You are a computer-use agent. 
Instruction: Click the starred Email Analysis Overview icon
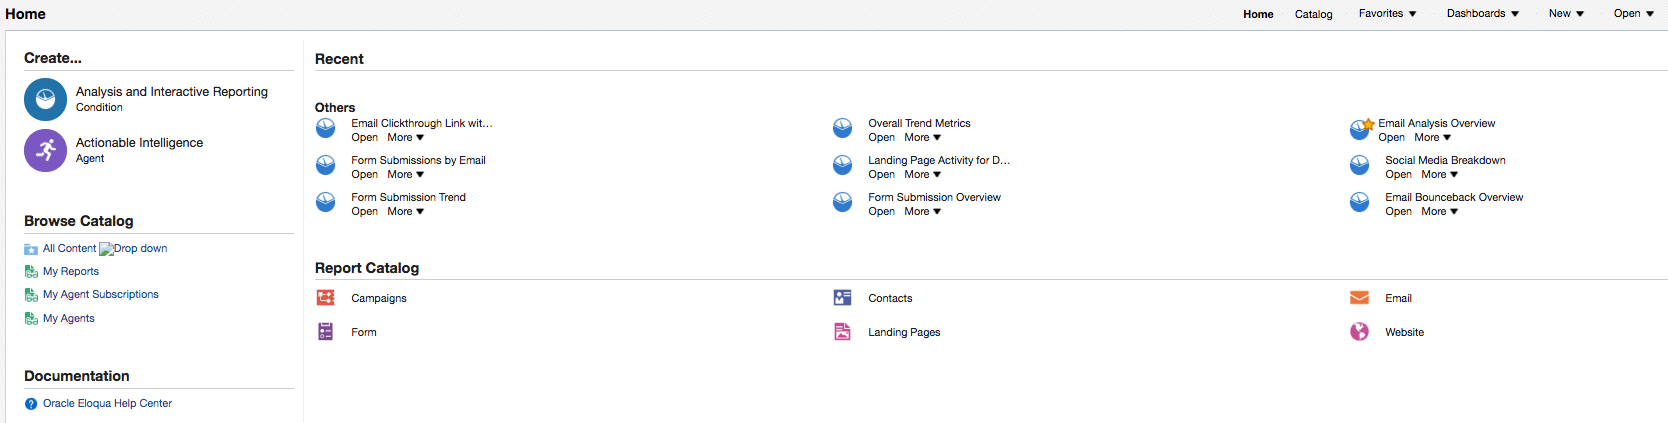(x=1361, y=128)
